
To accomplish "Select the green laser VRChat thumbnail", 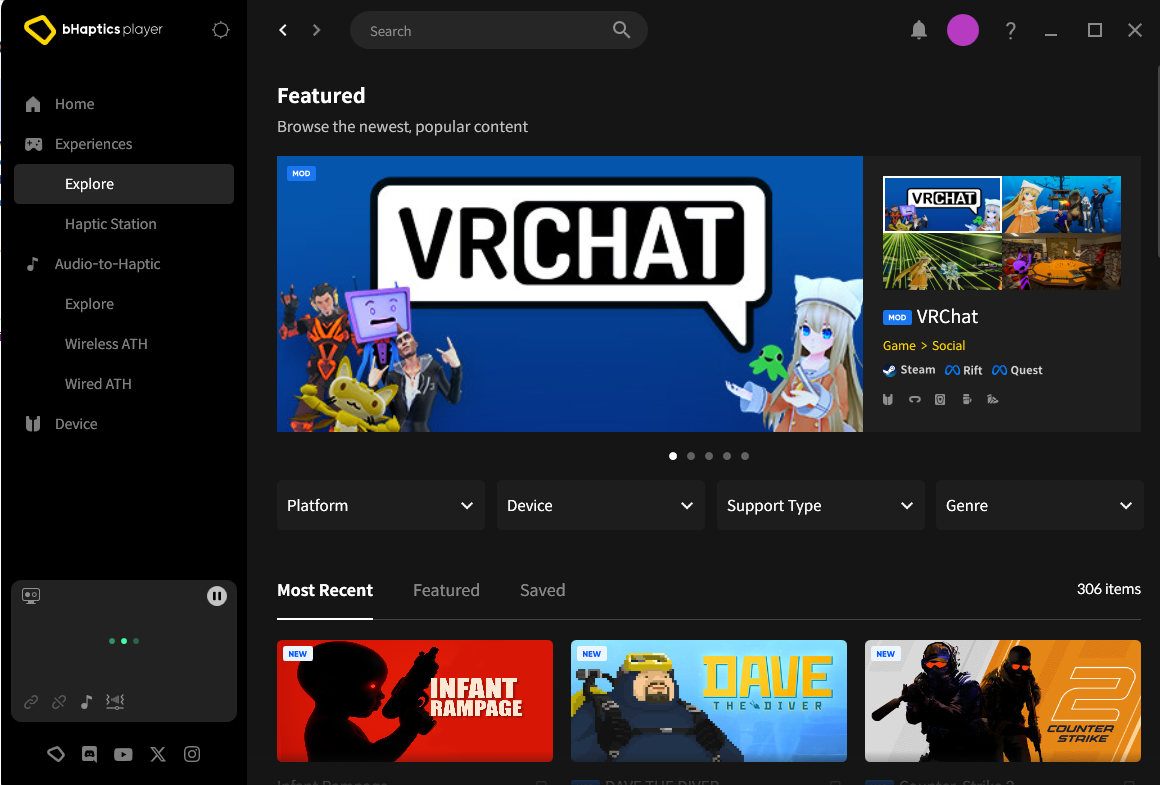I will [x=942, y=261].
